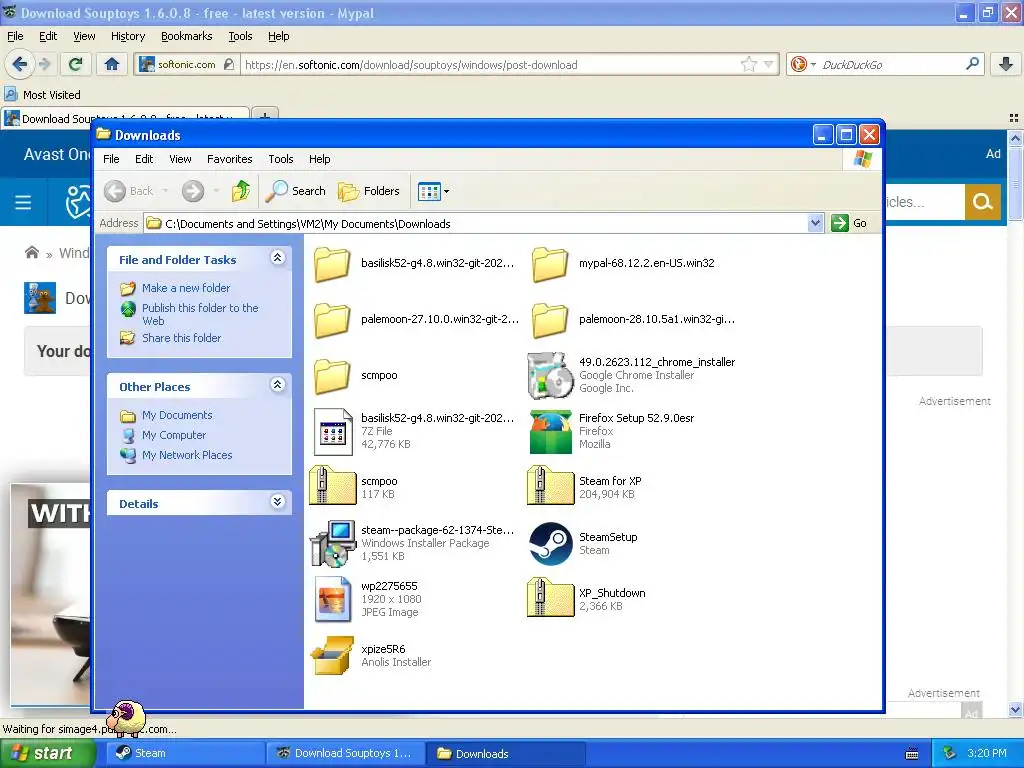Select the scmpoo folder icon
This screenshot has width=1024, height=768.
point(332,376)
